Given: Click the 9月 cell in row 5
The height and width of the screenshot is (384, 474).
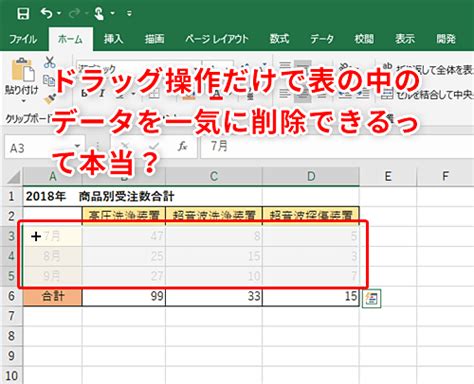Looking at the screenshot, I should 53,276.
